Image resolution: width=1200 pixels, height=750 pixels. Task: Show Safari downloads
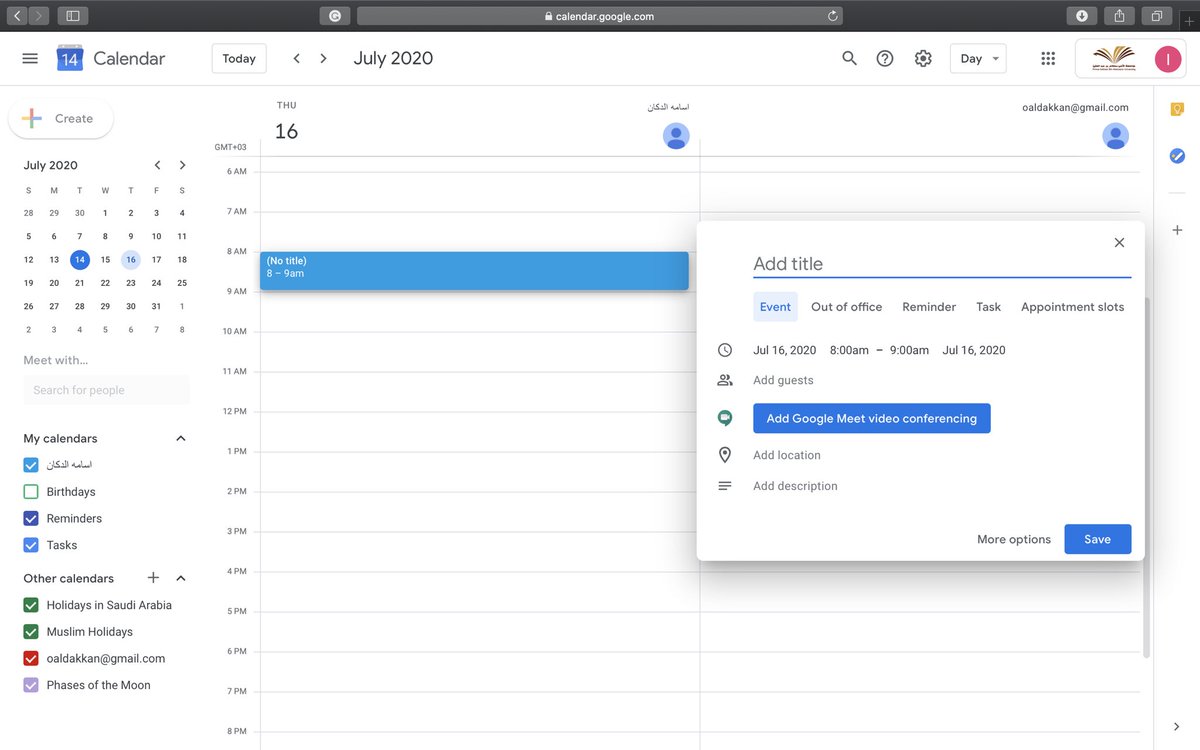[x=1082, y=16]
